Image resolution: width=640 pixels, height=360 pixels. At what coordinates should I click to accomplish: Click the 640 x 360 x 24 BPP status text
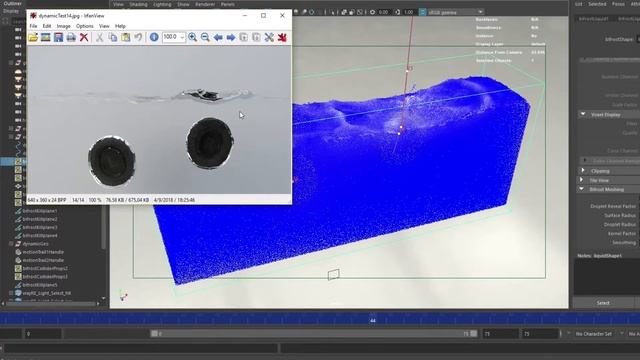tap(47, 200)
